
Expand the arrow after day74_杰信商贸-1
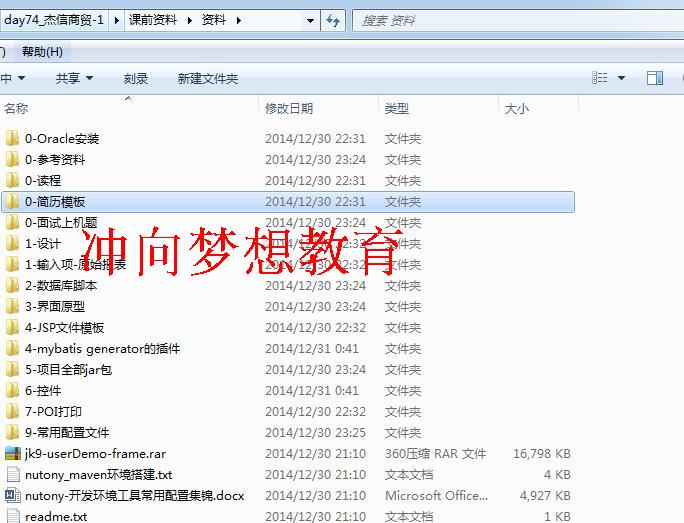(x=116, y=20)
